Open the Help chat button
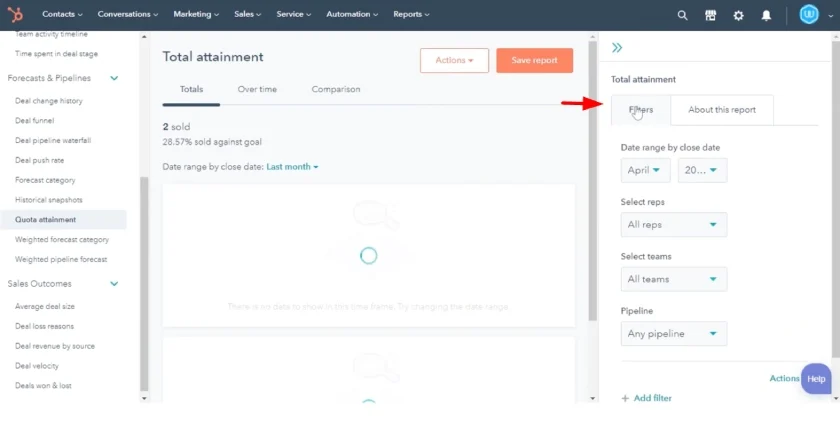 pos(816,379)
